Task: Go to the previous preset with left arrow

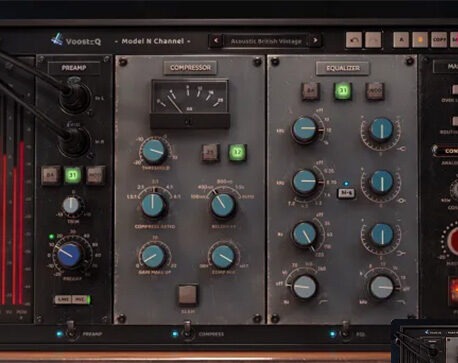Action: 216,41
